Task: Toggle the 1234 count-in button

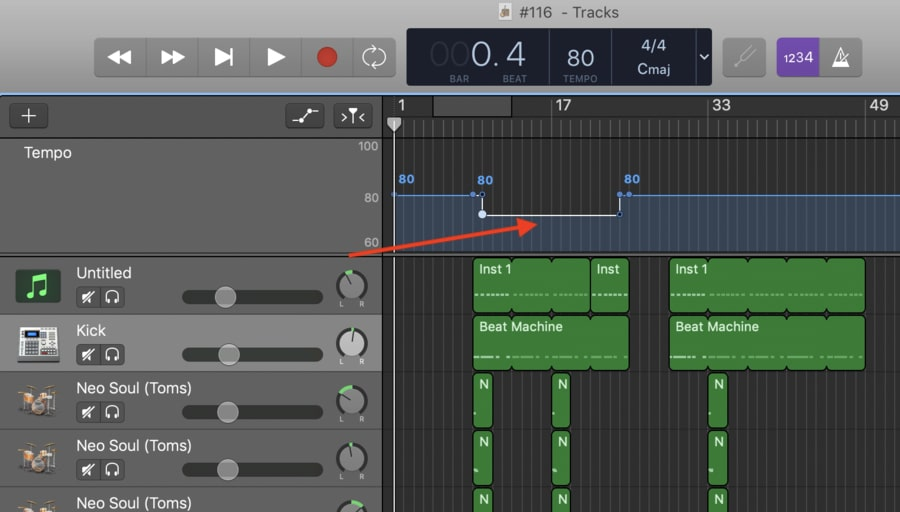Action: pos(798,57)
